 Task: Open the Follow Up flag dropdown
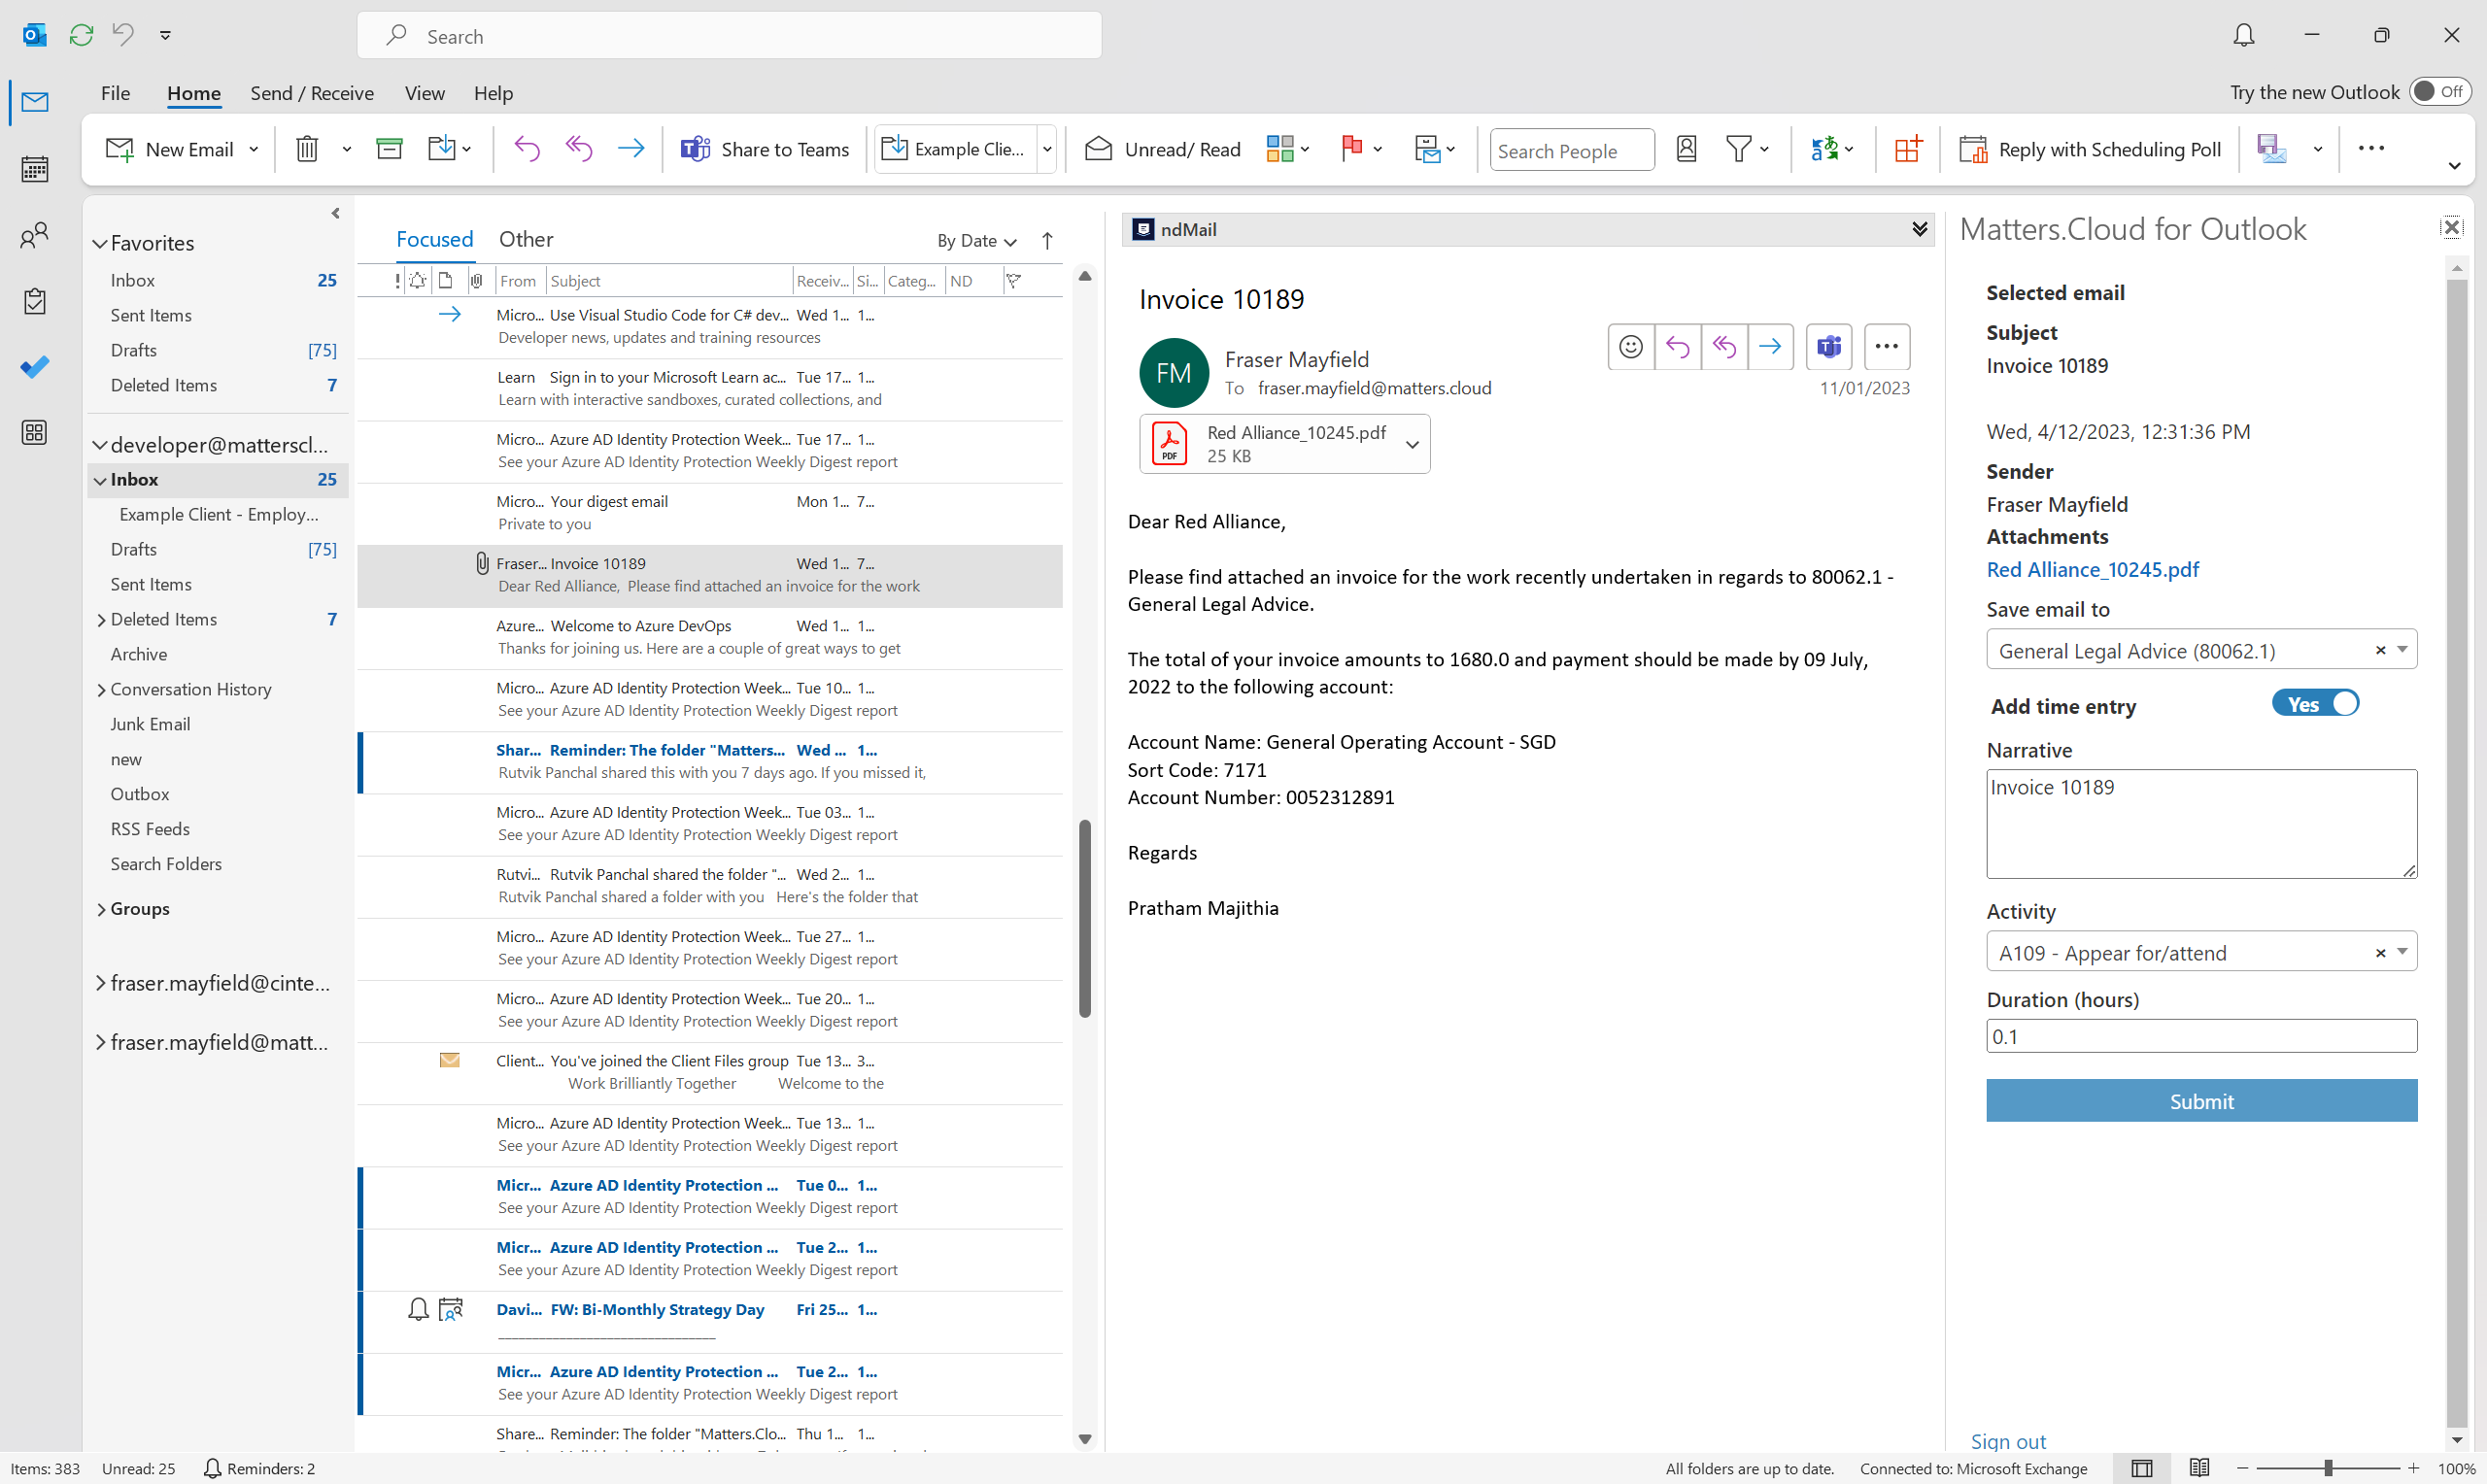(1360, 149)
